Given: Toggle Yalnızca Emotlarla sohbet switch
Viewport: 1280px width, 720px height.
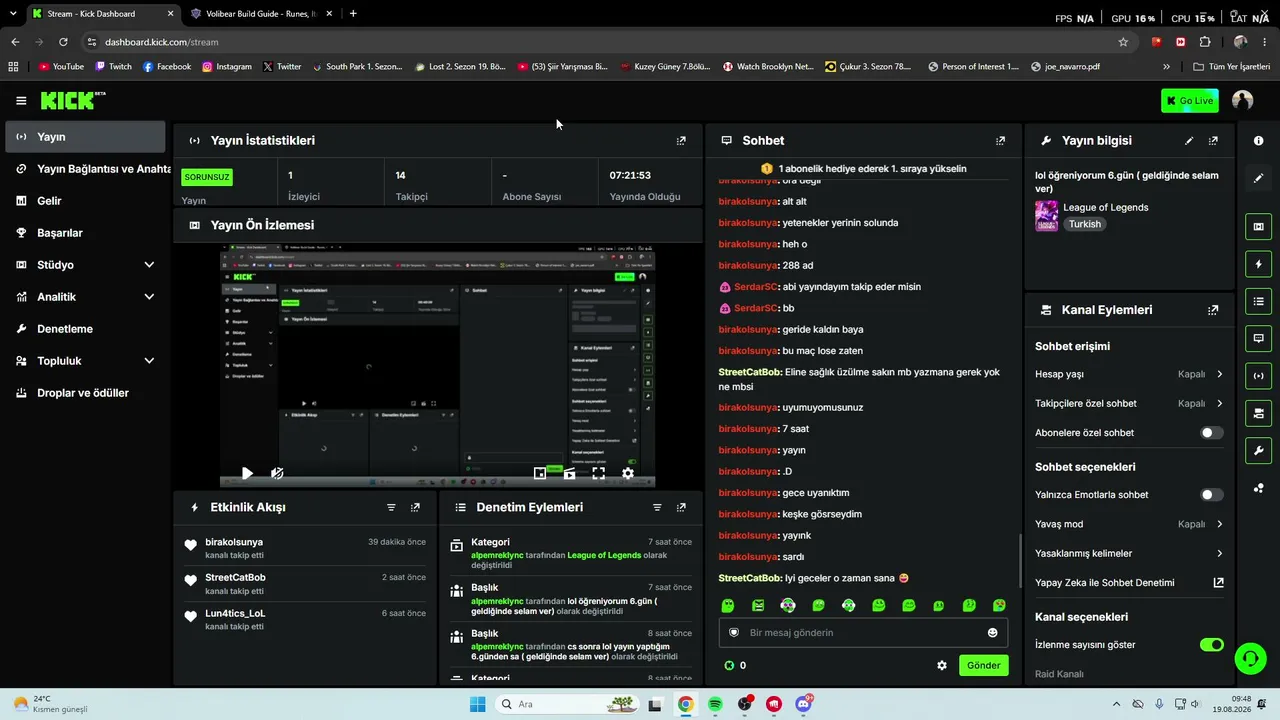Looking at the screenshot, I should (x=1211, y=495).
